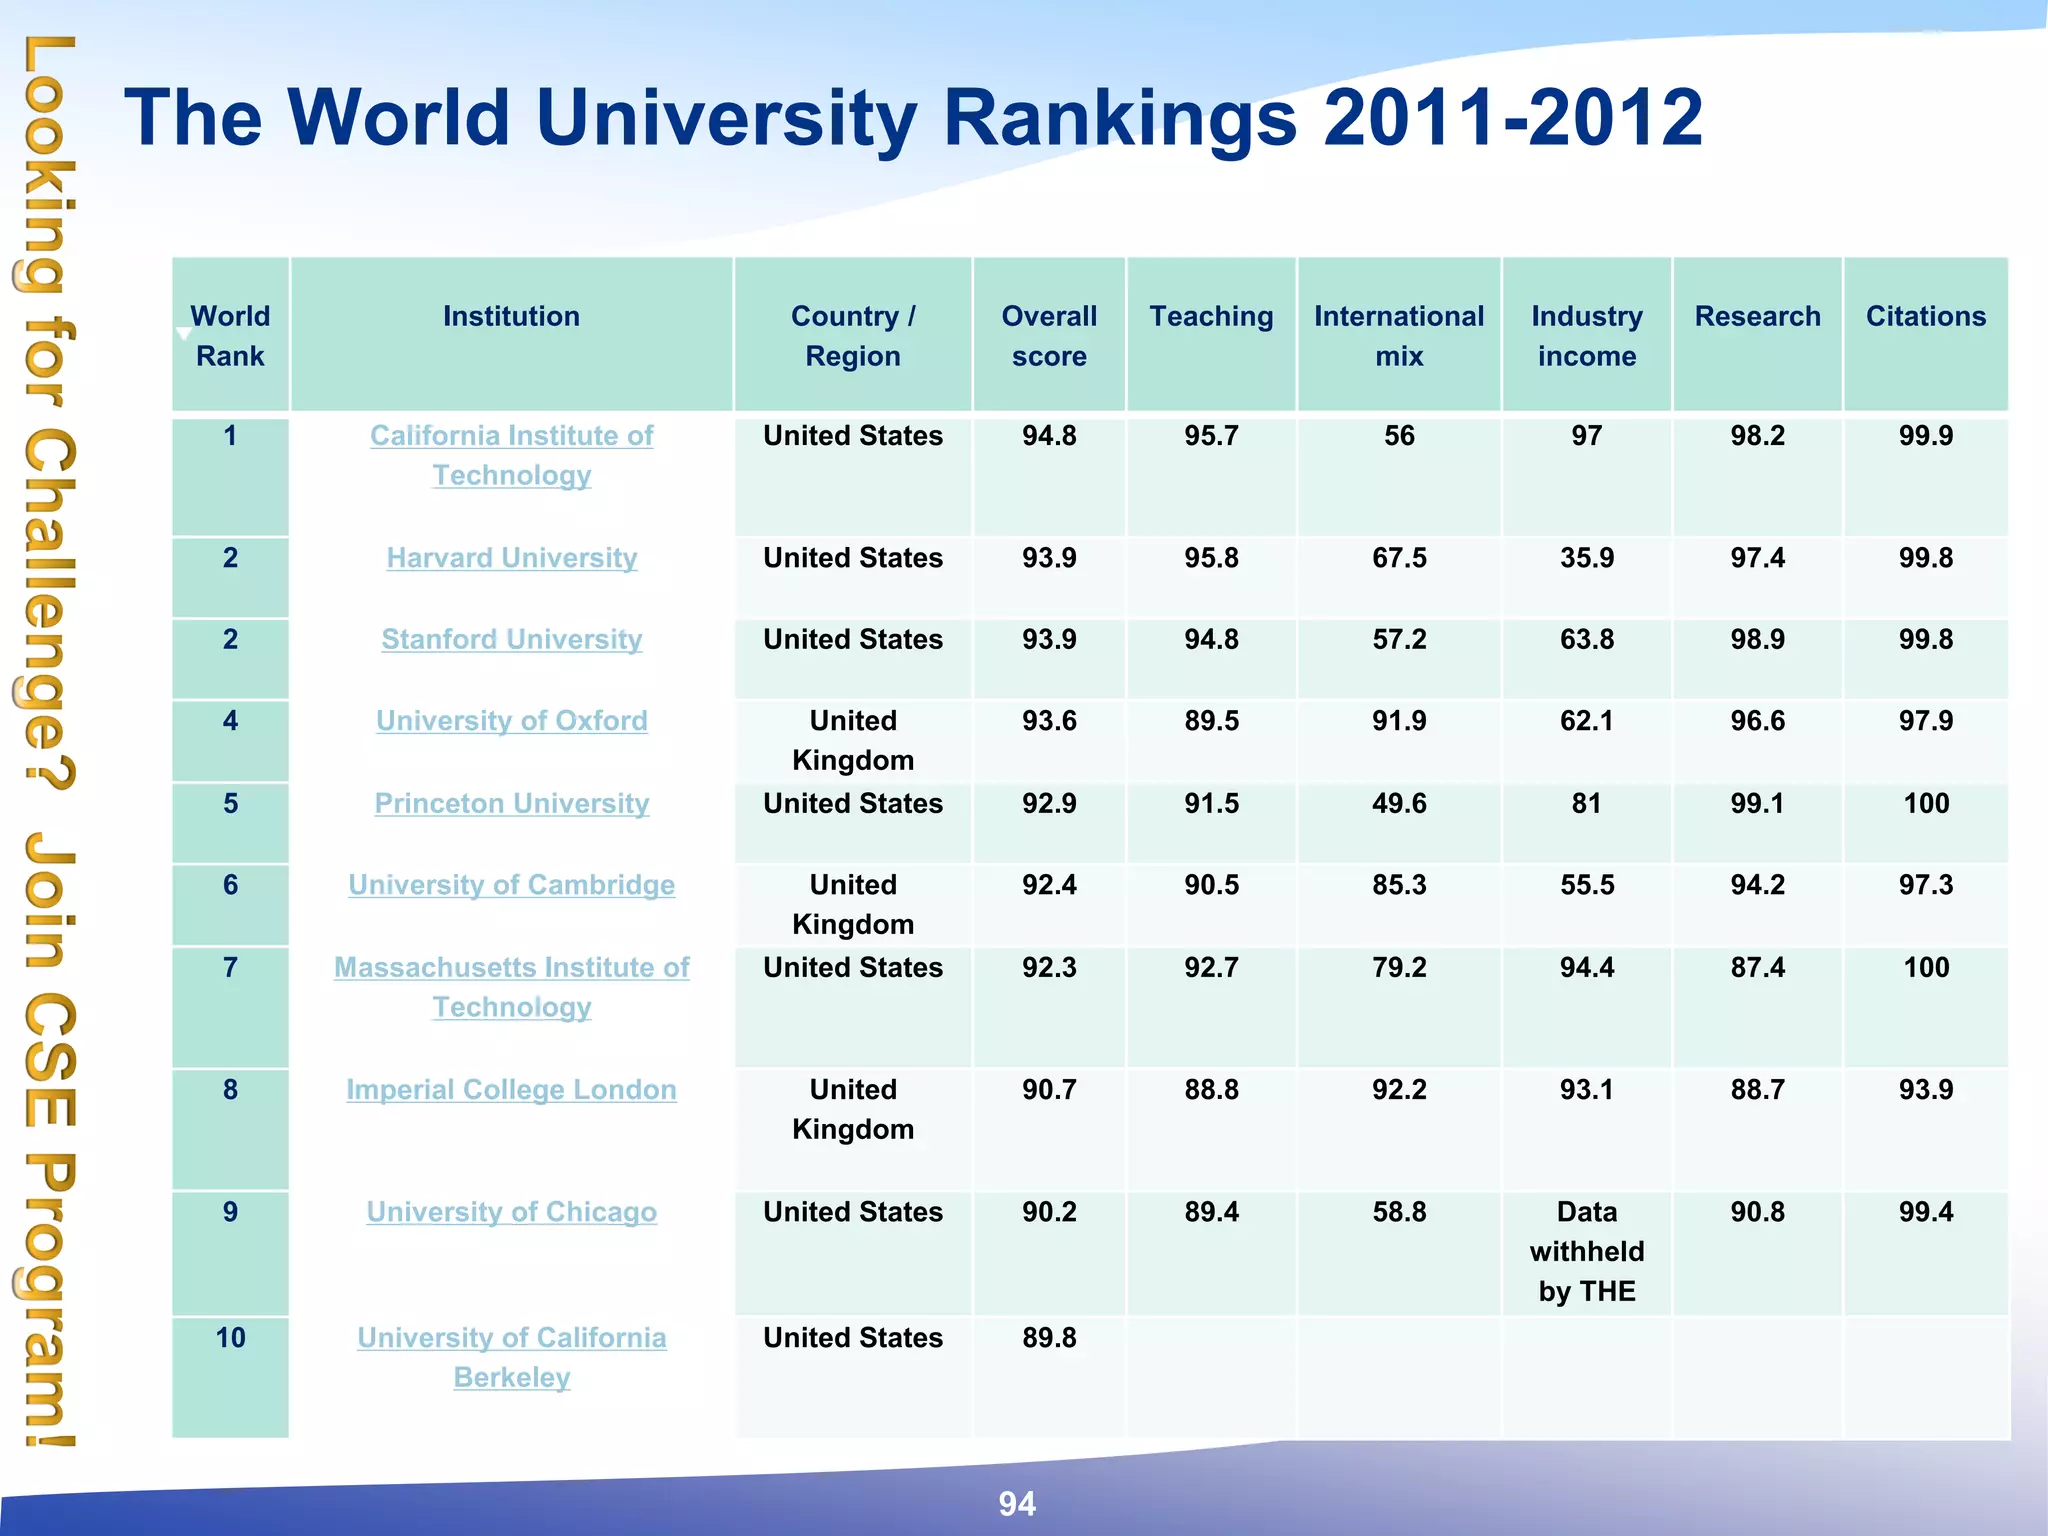Image resolution: width=2048 pixels, height=1536 pixels.
Task: Select Stanford's teaching score 94.8
Action: click(x=1211, y=640)
